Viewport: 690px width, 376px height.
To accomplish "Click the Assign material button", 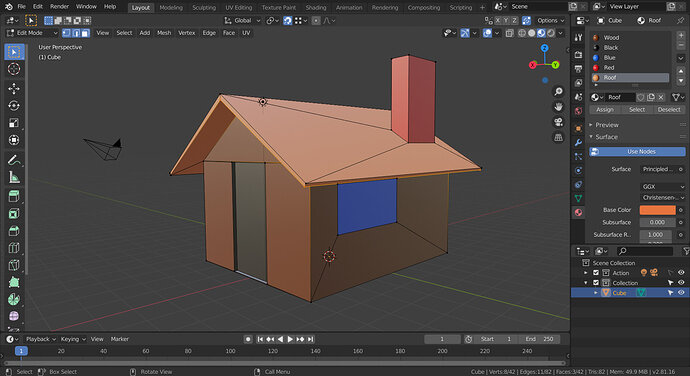I will point(605,110).
